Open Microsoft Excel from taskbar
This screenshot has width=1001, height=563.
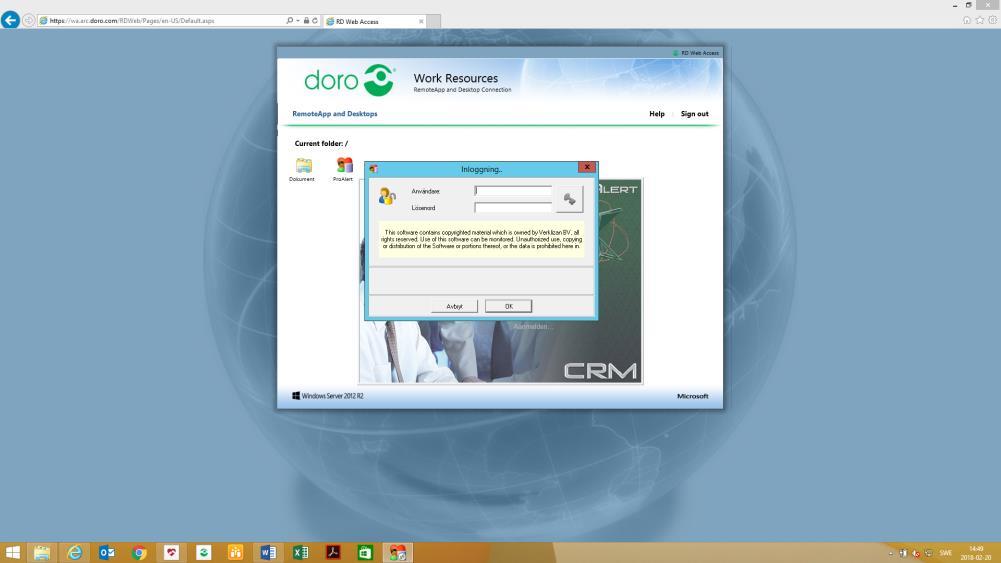tap(301, 552)
